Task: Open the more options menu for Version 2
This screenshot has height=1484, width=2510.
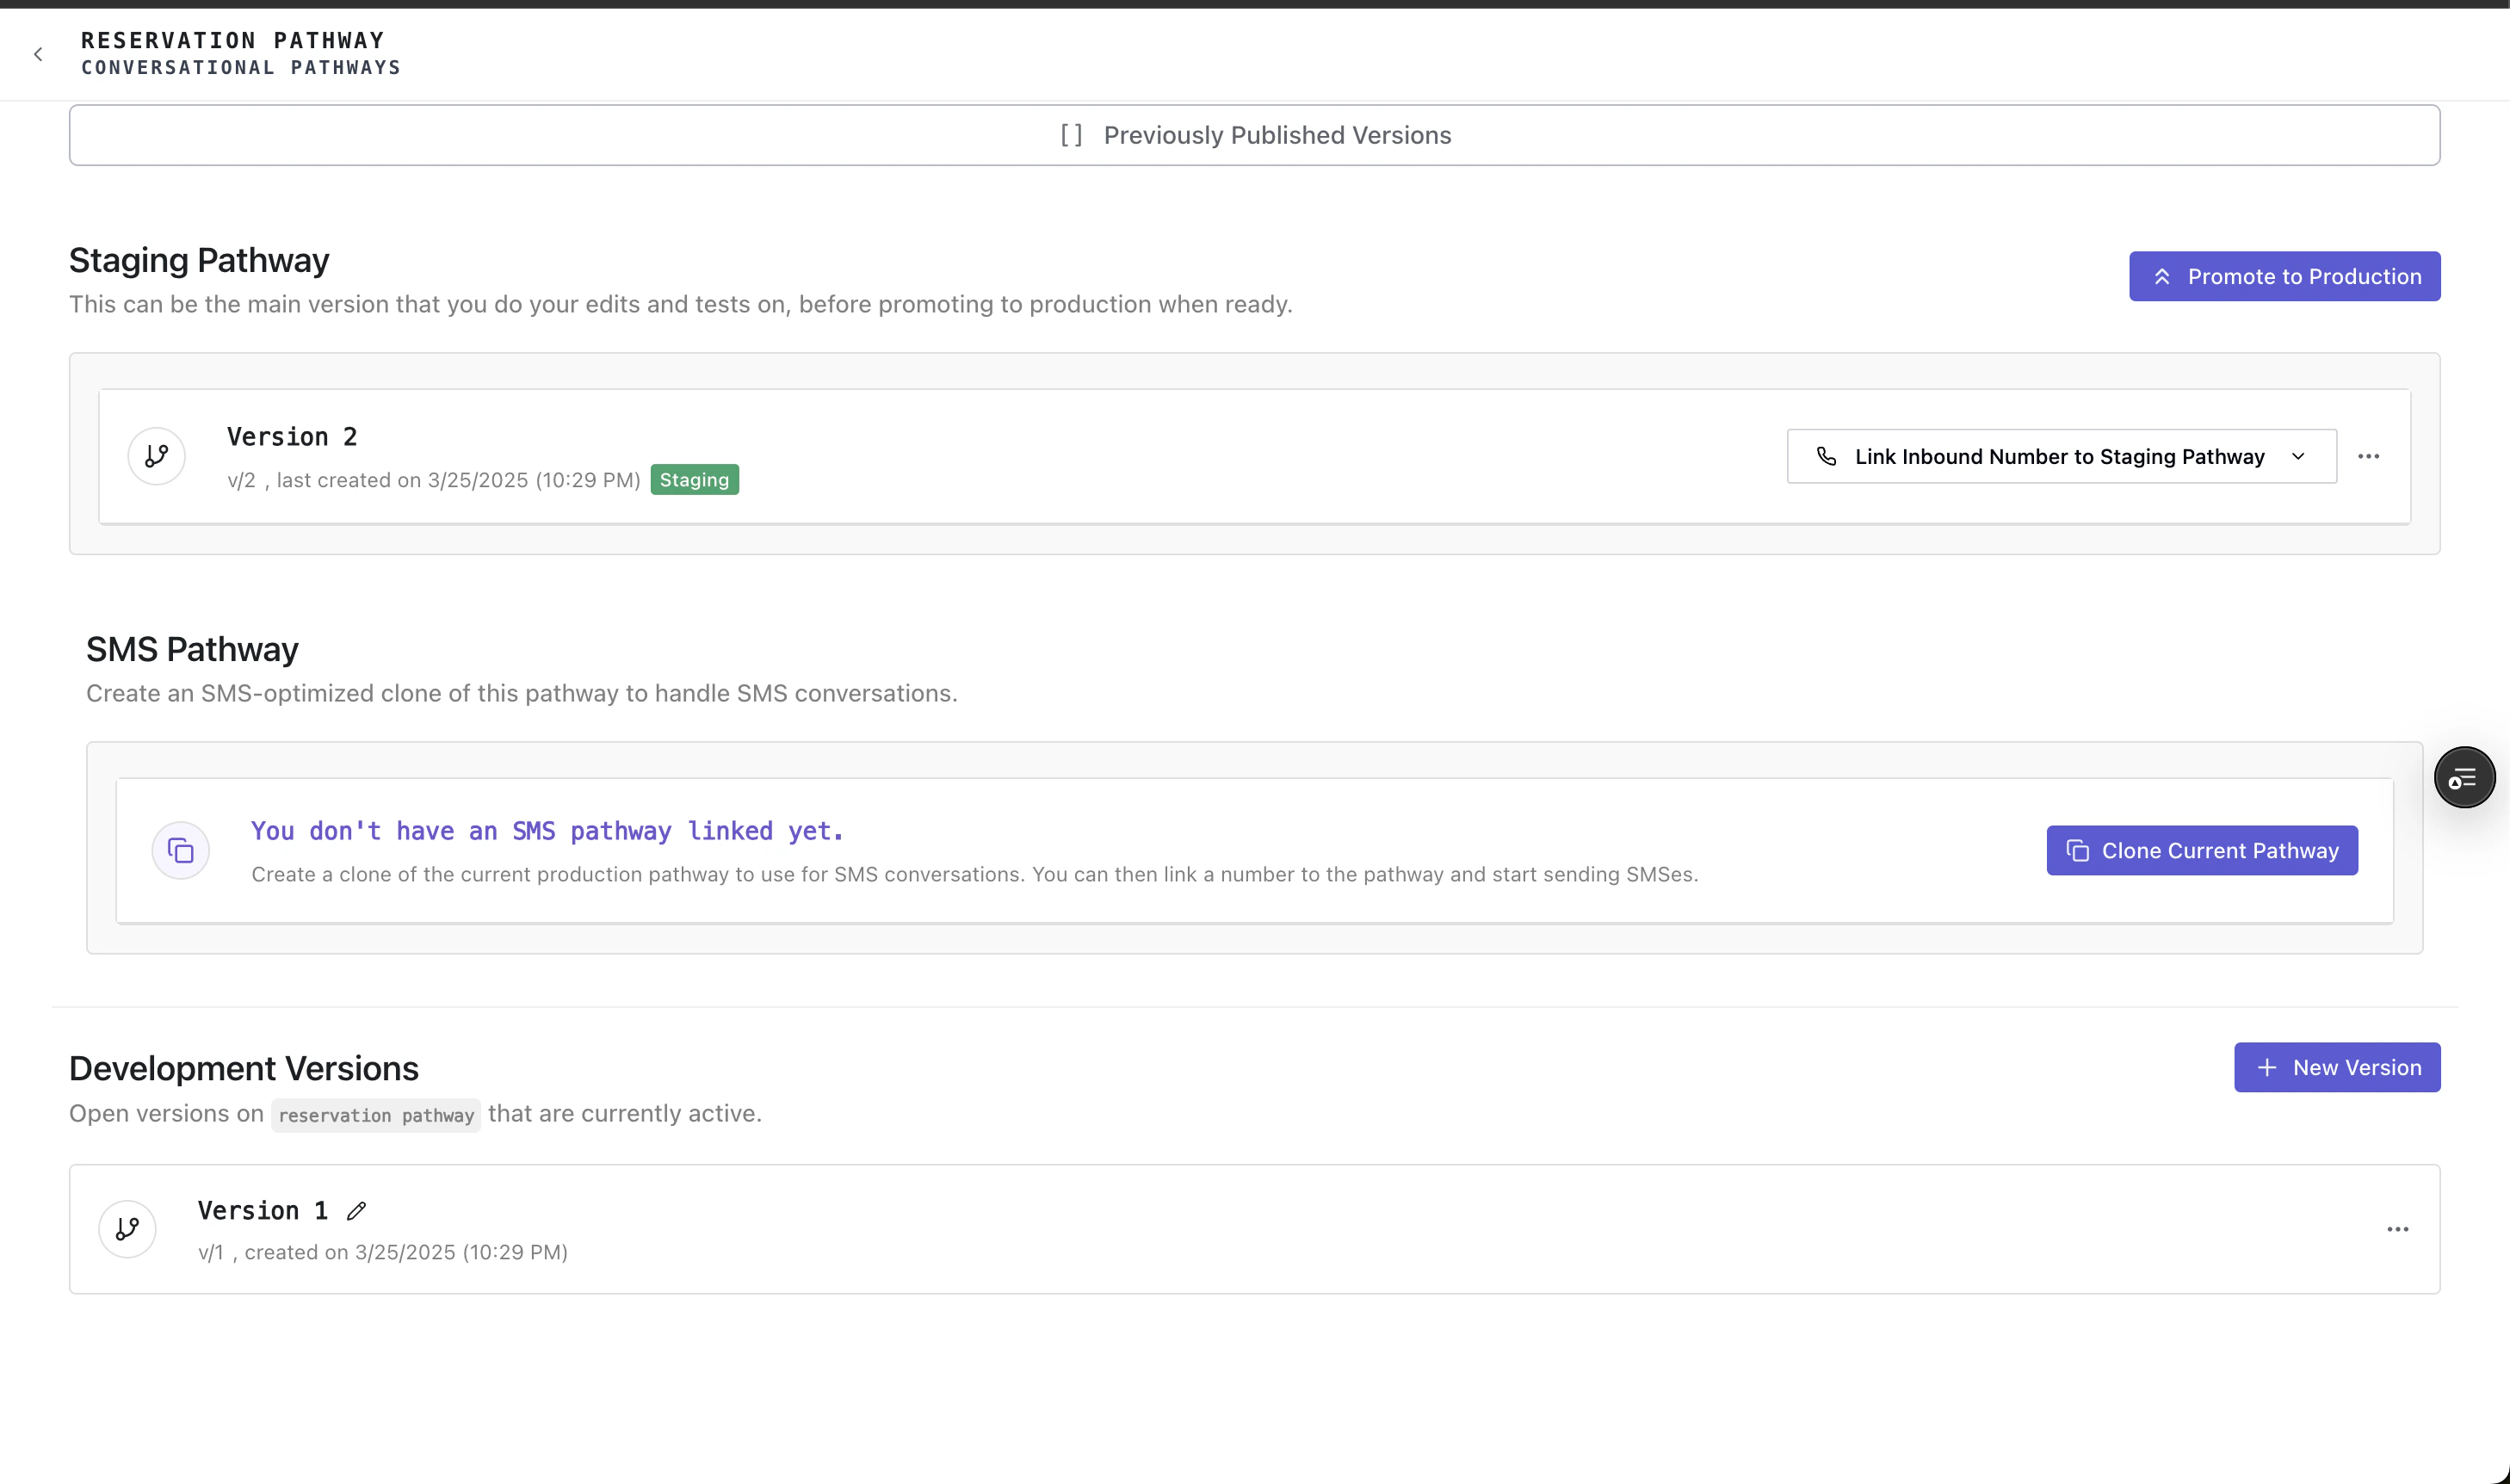Action: tap(2368, 456)
